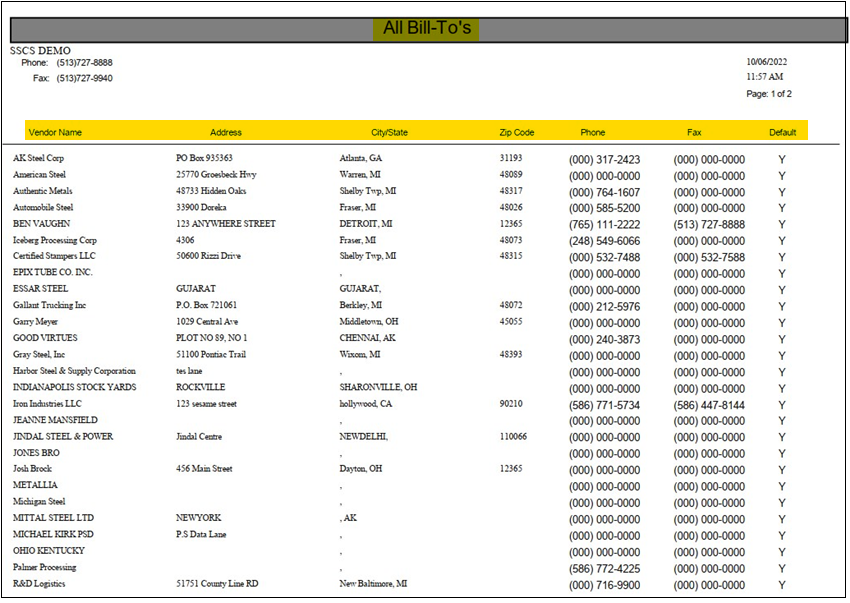
Task: Click city DETROIT, MI
Action: tap(366, 223)
